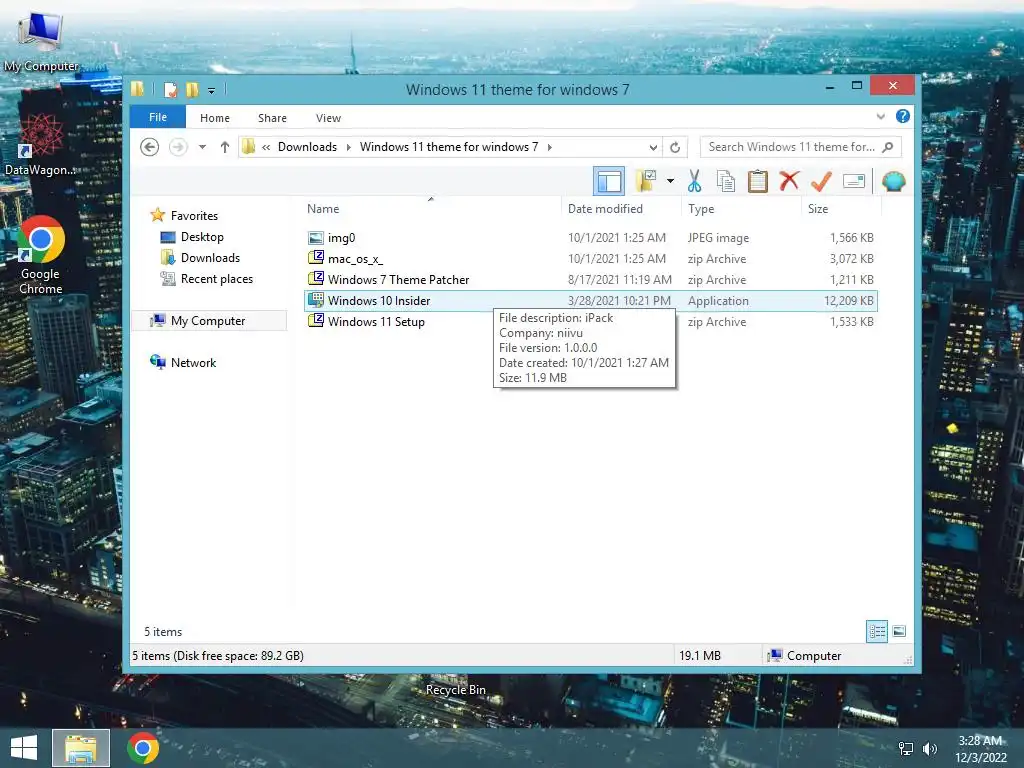
Task: Select Windows 7 Theme Patcher file
Action: click(590, 280)
